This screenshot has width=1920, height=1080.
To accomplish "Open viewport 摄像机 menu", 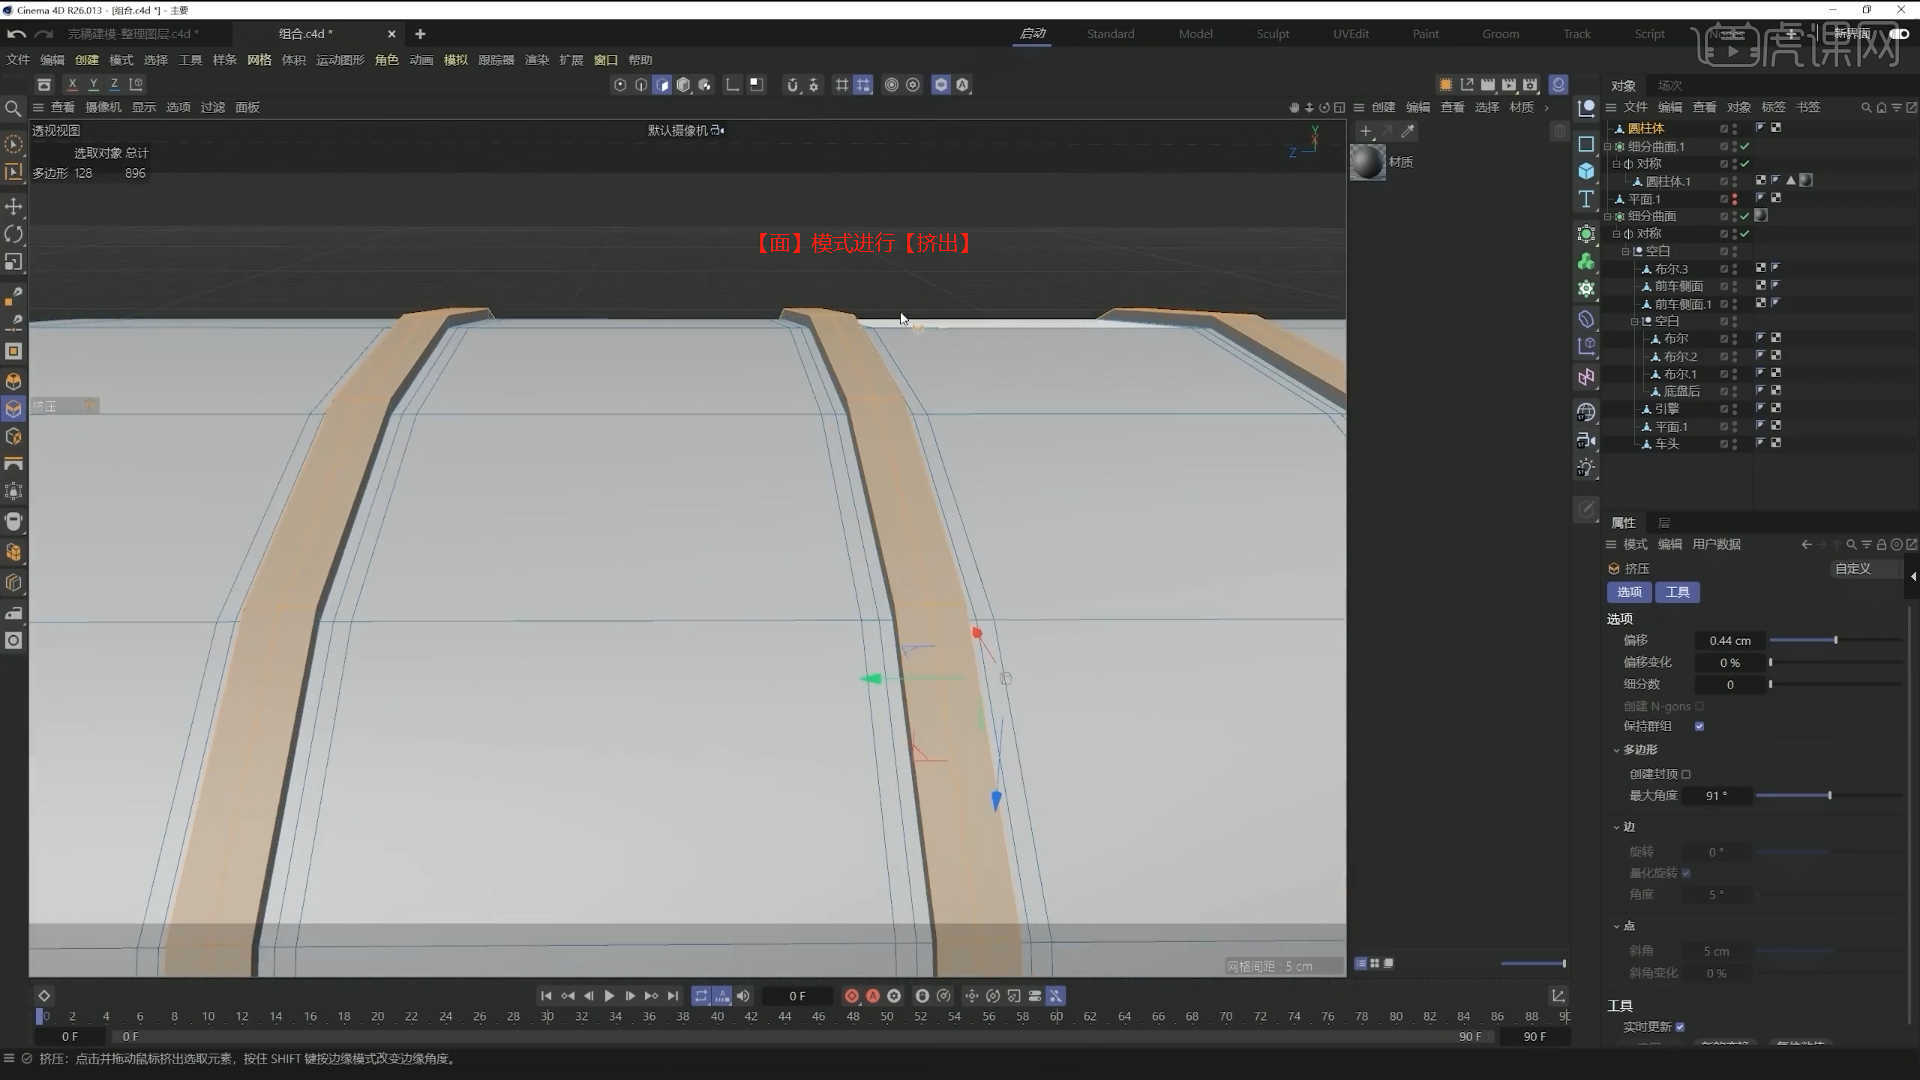I will pyautogui.click(x=103, y=107).
